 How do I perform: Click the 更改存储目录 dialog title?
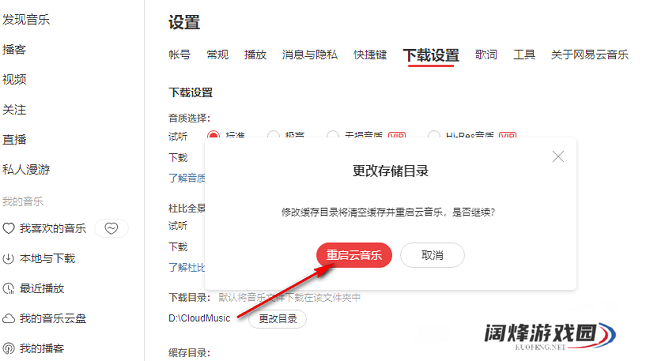pyautogui.click(x=390, y=171)
